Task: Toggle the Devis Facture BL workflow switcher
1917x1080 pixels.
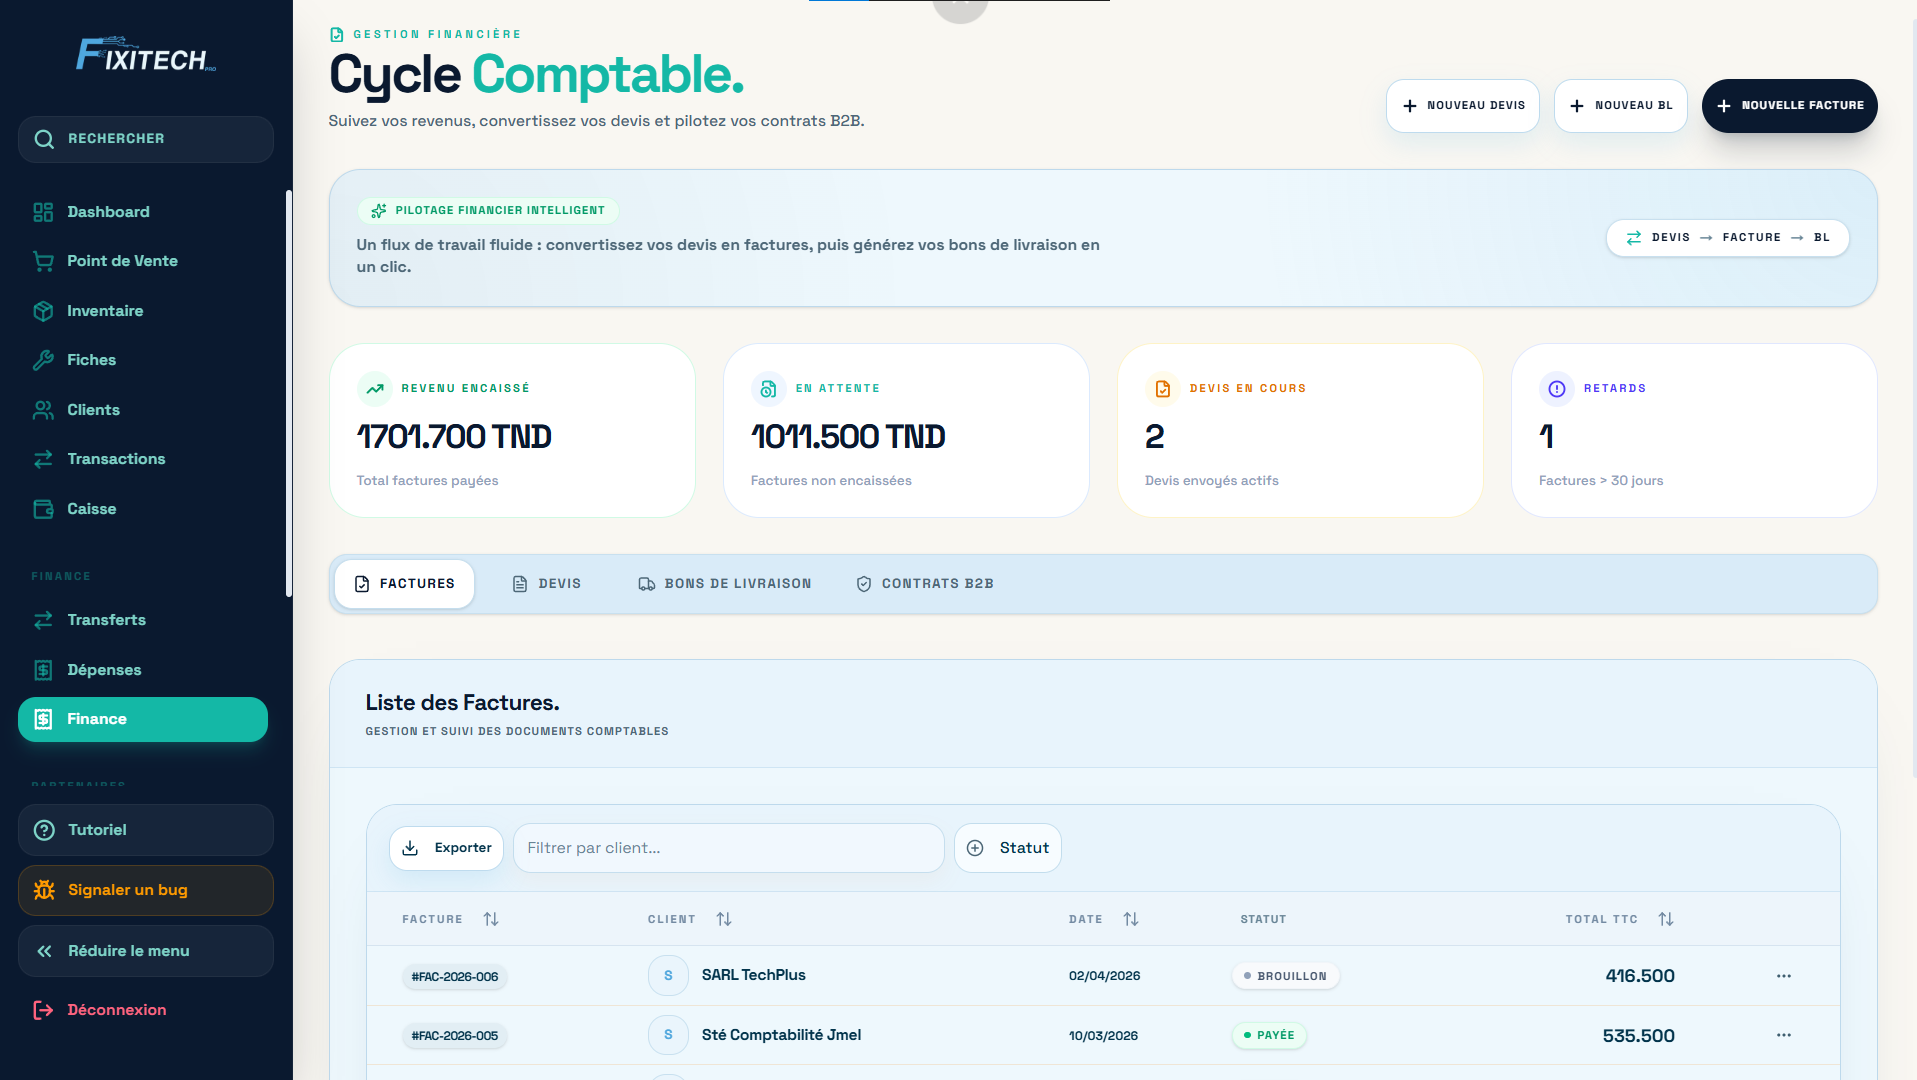Action: pyautogui.click(x=1727, y=238)
